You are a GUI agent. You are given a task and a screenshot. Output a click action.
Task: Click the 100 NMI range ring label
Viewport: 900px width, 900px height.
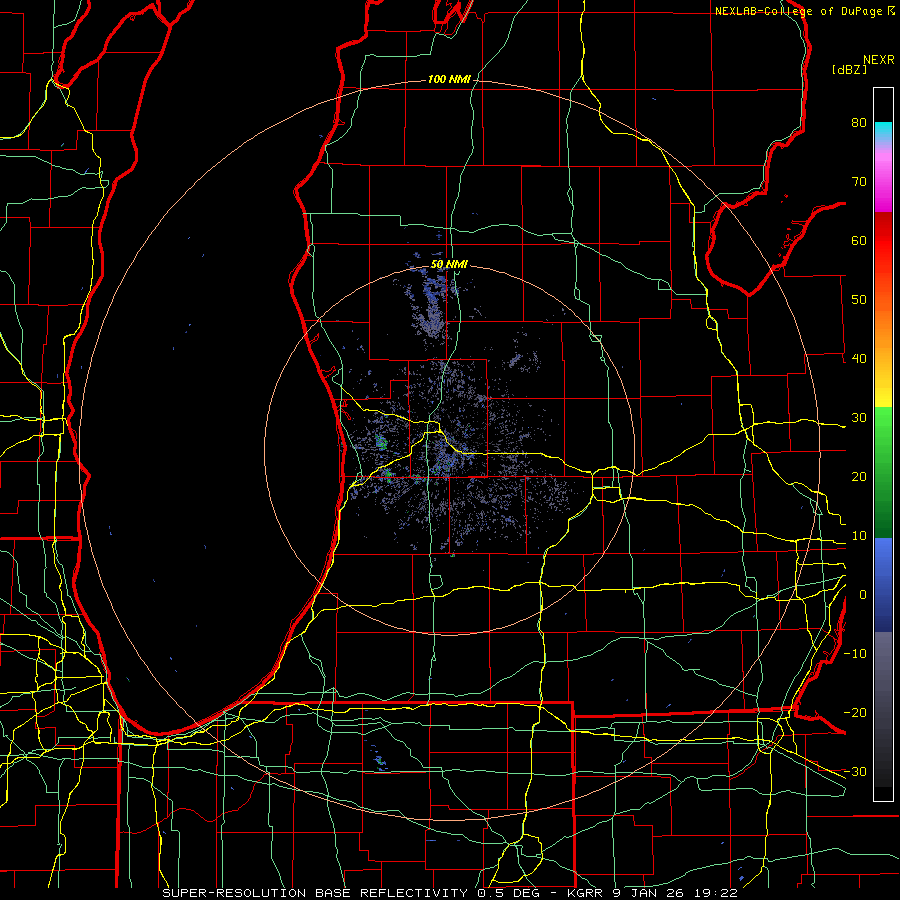pyautogui.click(x=449, y=79)
